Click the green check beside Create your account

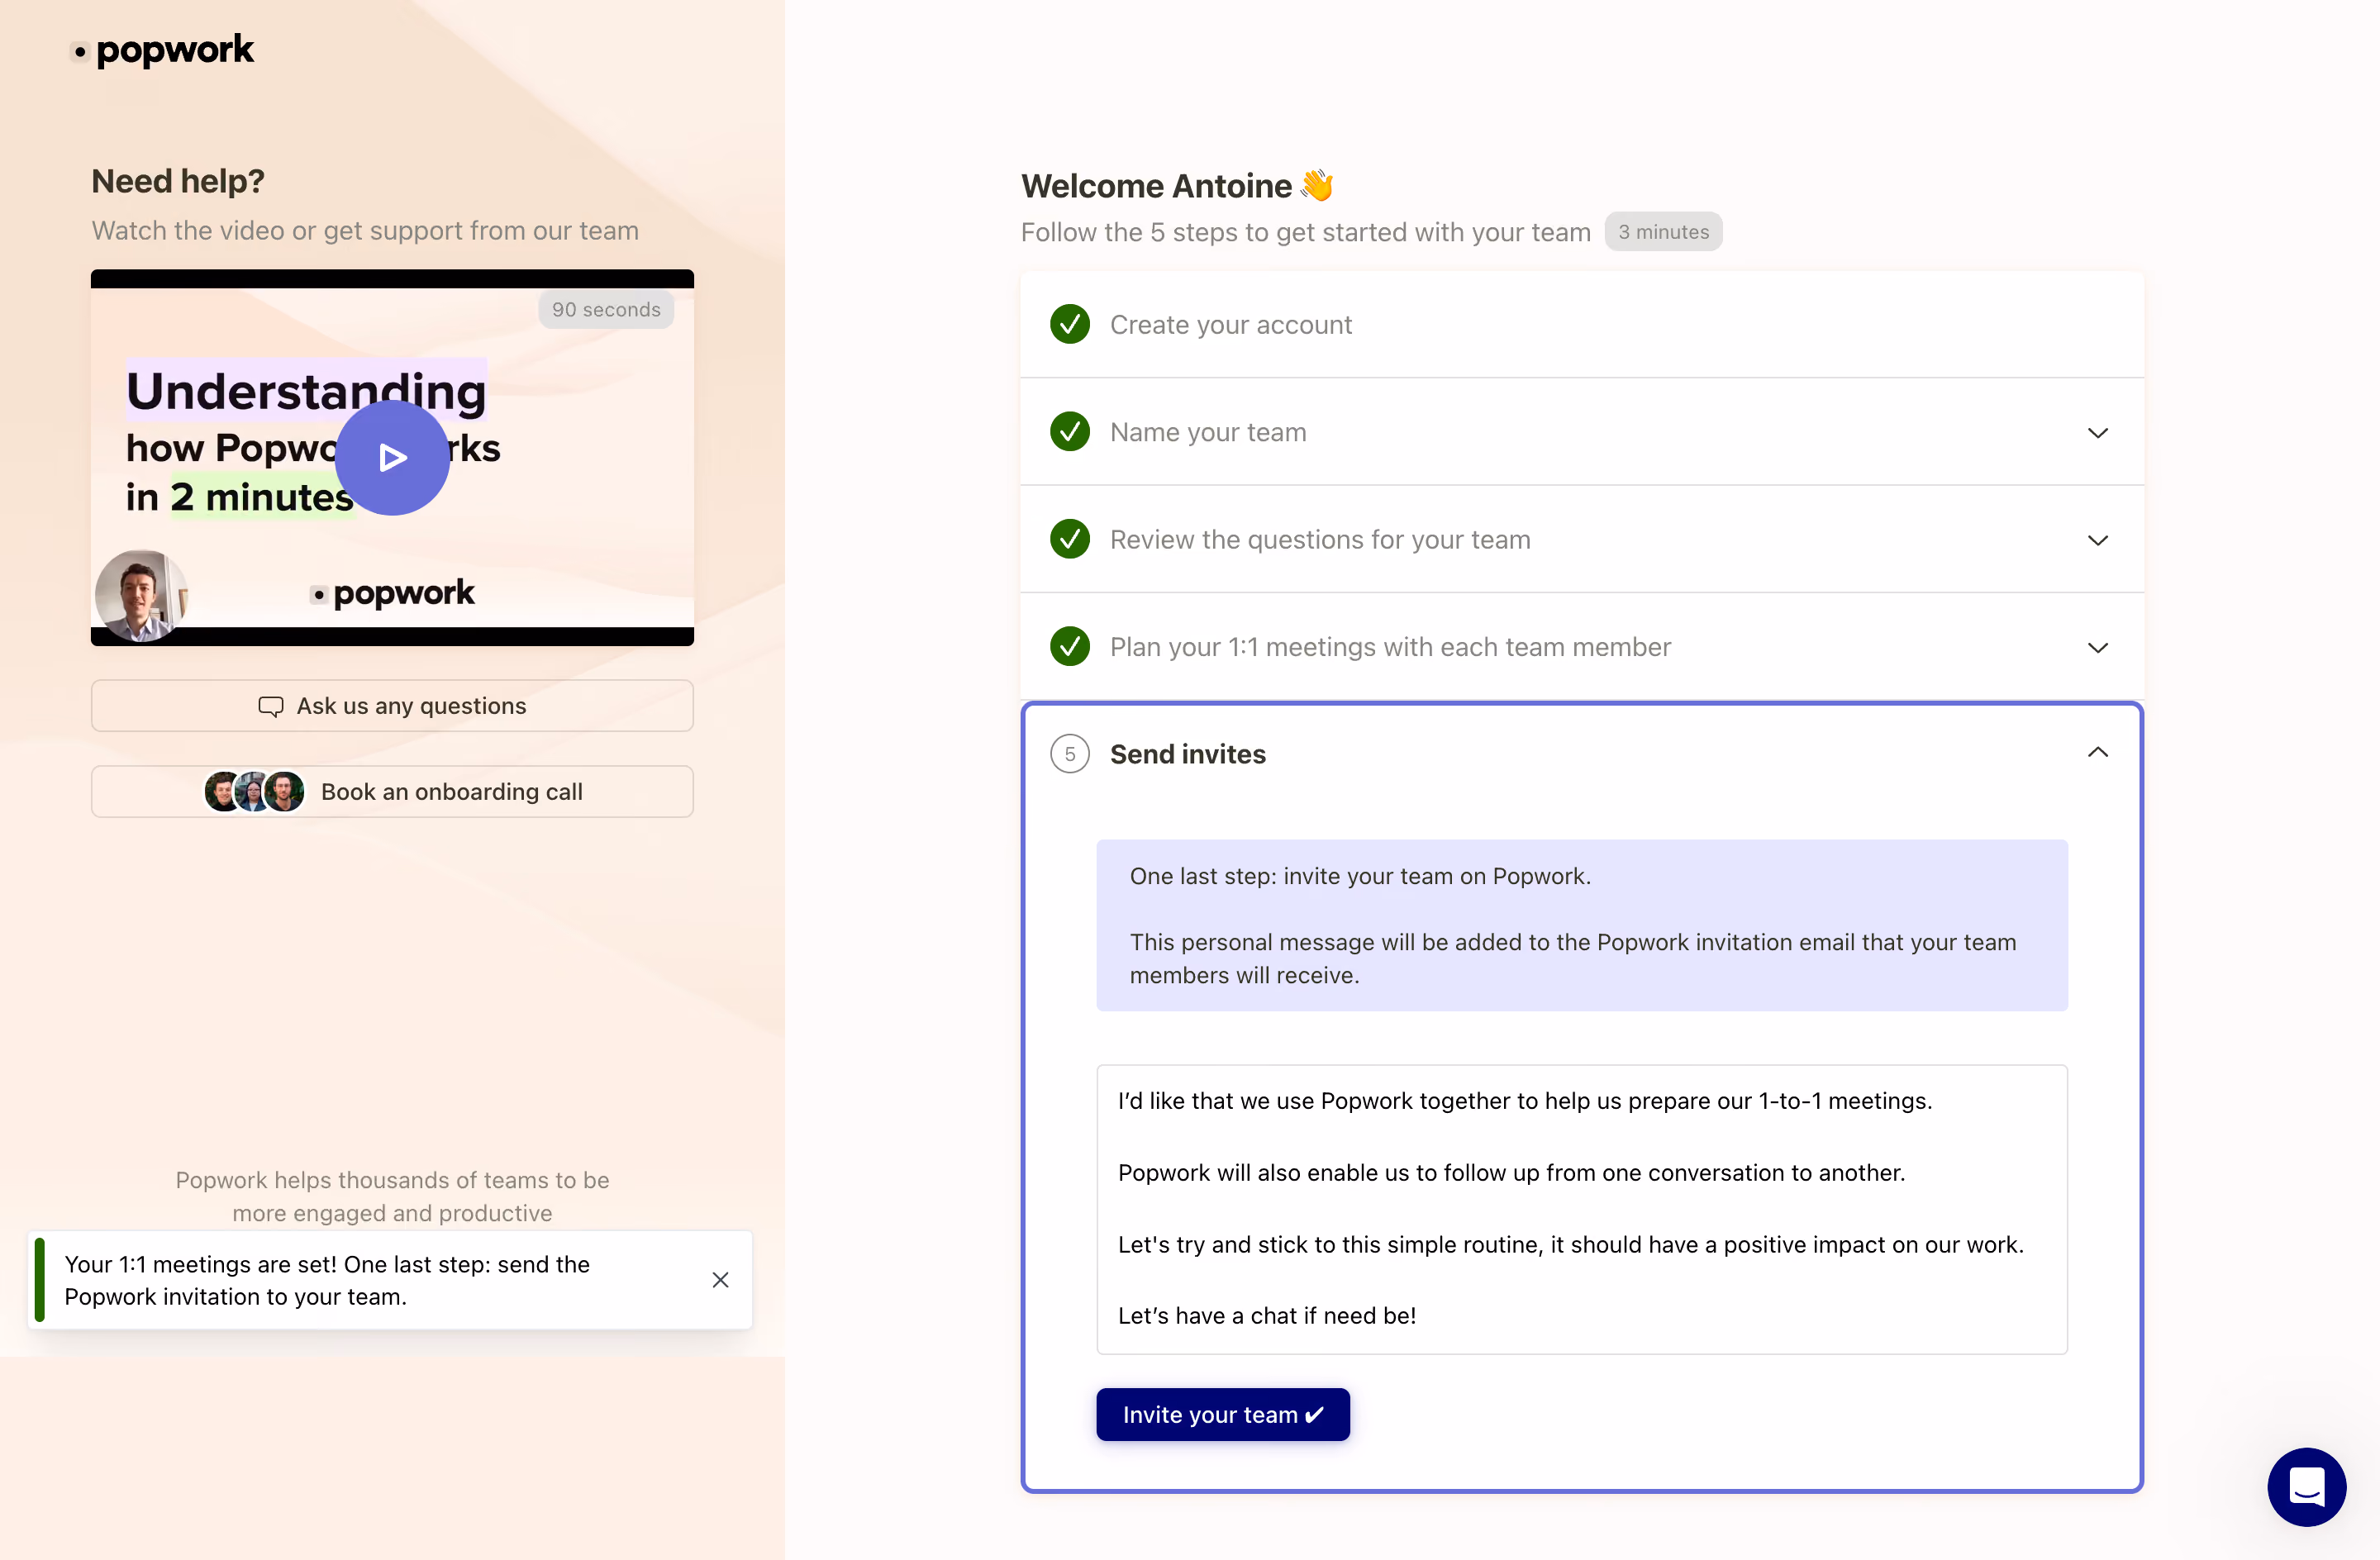pos(1070,324)
